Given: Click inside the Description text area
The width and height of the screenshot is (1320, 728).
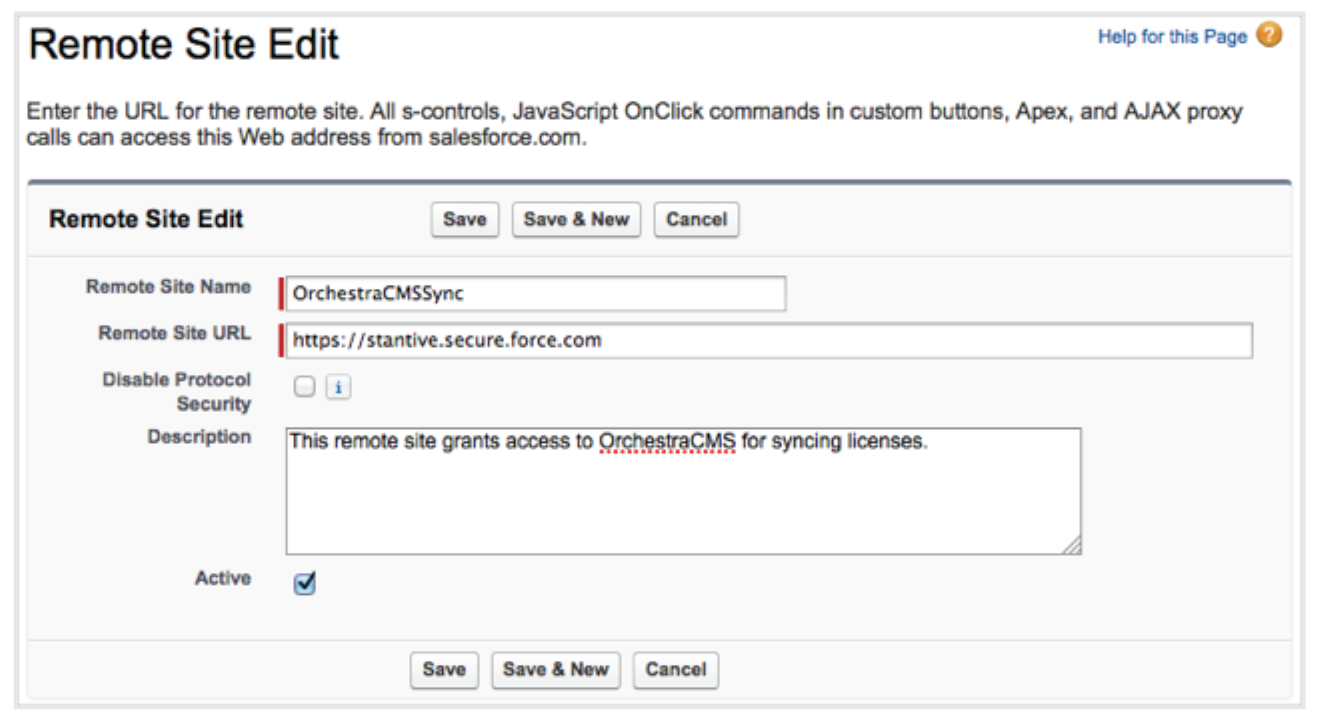Looking at the screenshot, I should [682, 500].
